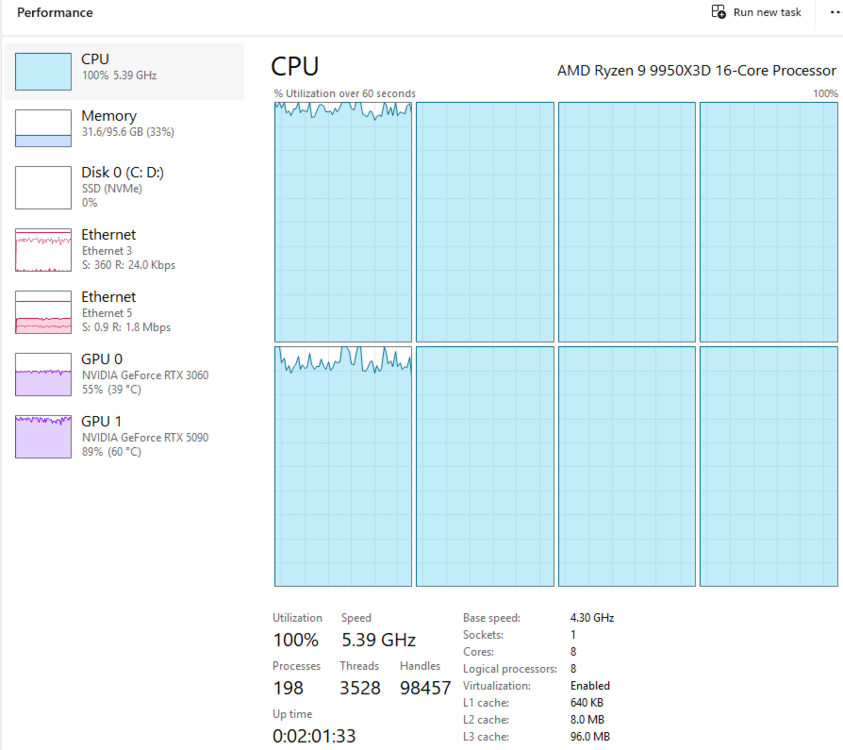Click the 5.39 GHz Speed value
Viewport: 843px width, 750px height.
tap(378, 640)
